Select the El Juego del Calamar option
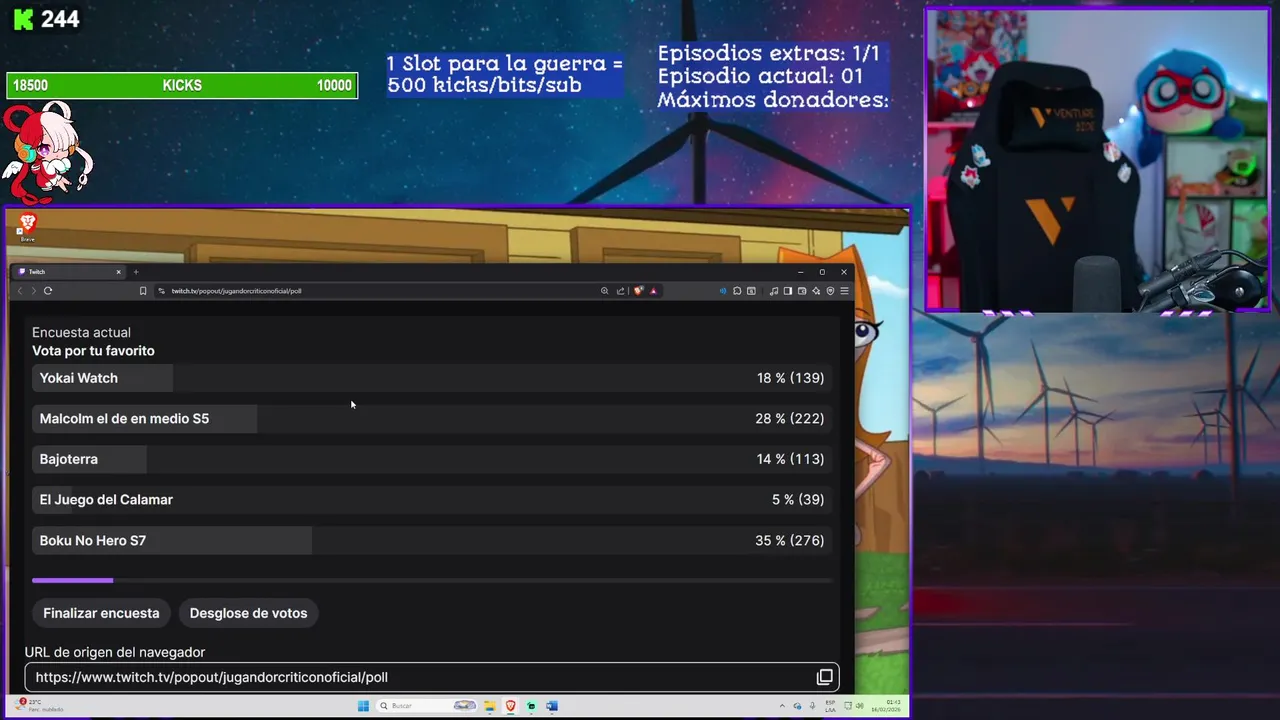1280x720 pixels. pyautogui.click(x=432, y=500)
